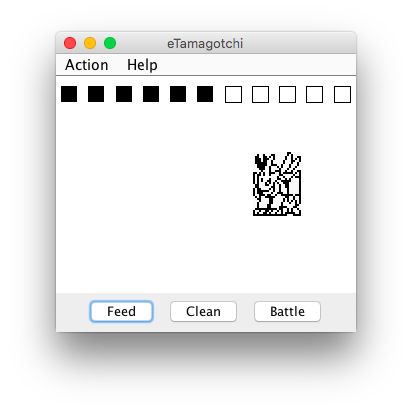Select the second empty status square
The height and width of the screenshot is (412, 412).
260,94
